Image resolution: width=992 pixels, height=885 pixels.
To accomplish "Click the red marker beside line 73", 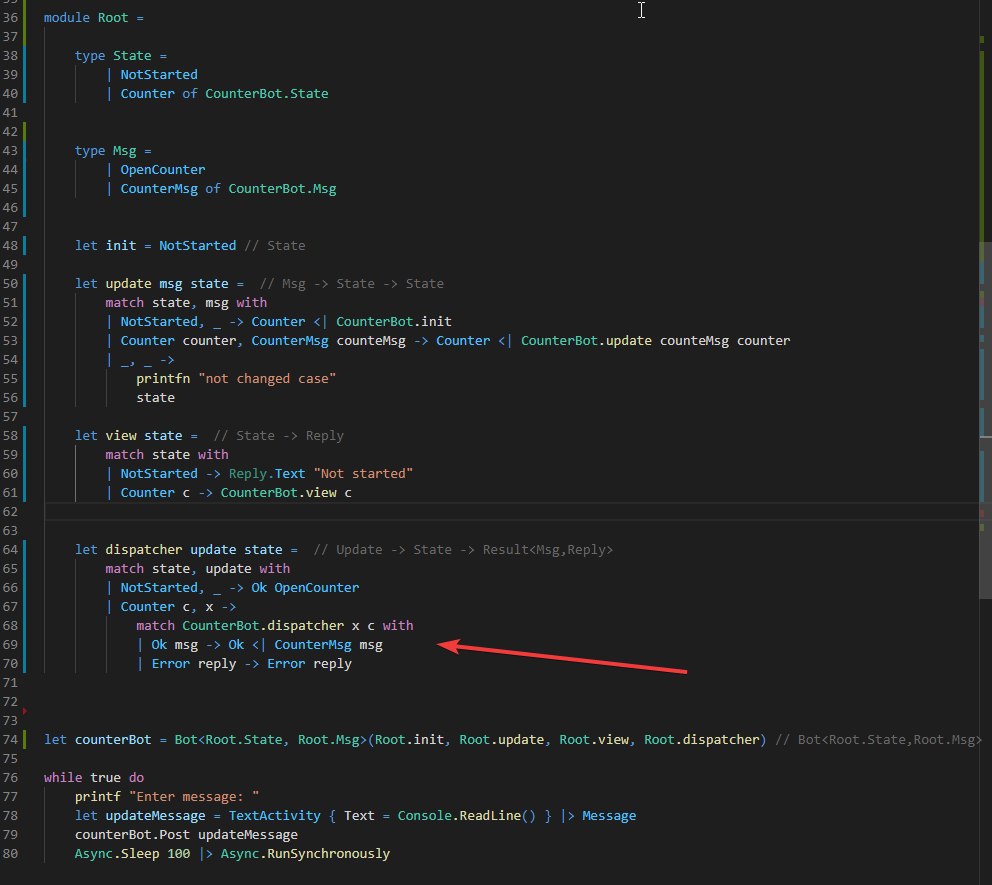I will coord(24,712).
